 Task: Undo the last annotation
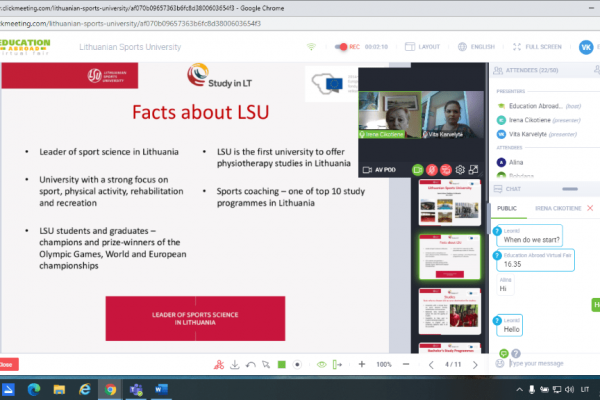click(x=251, y=365)
